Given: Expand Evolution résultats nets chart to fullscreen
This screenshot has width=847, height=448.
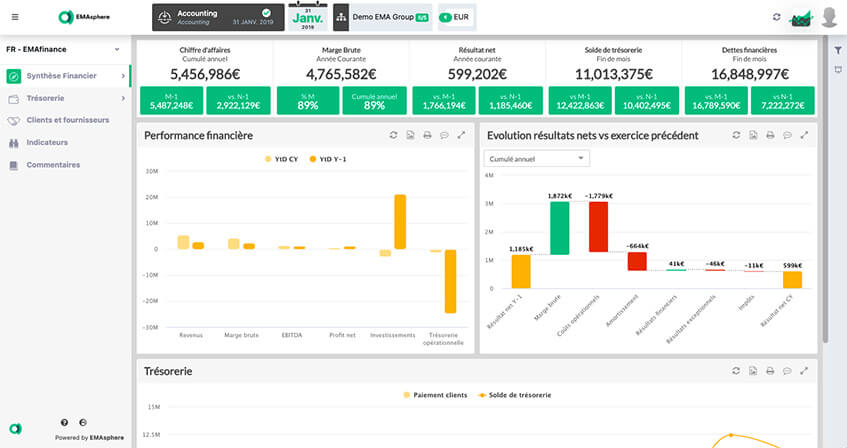Looking at the screenshot, I should pyautogui.click(x=802, y=135).
